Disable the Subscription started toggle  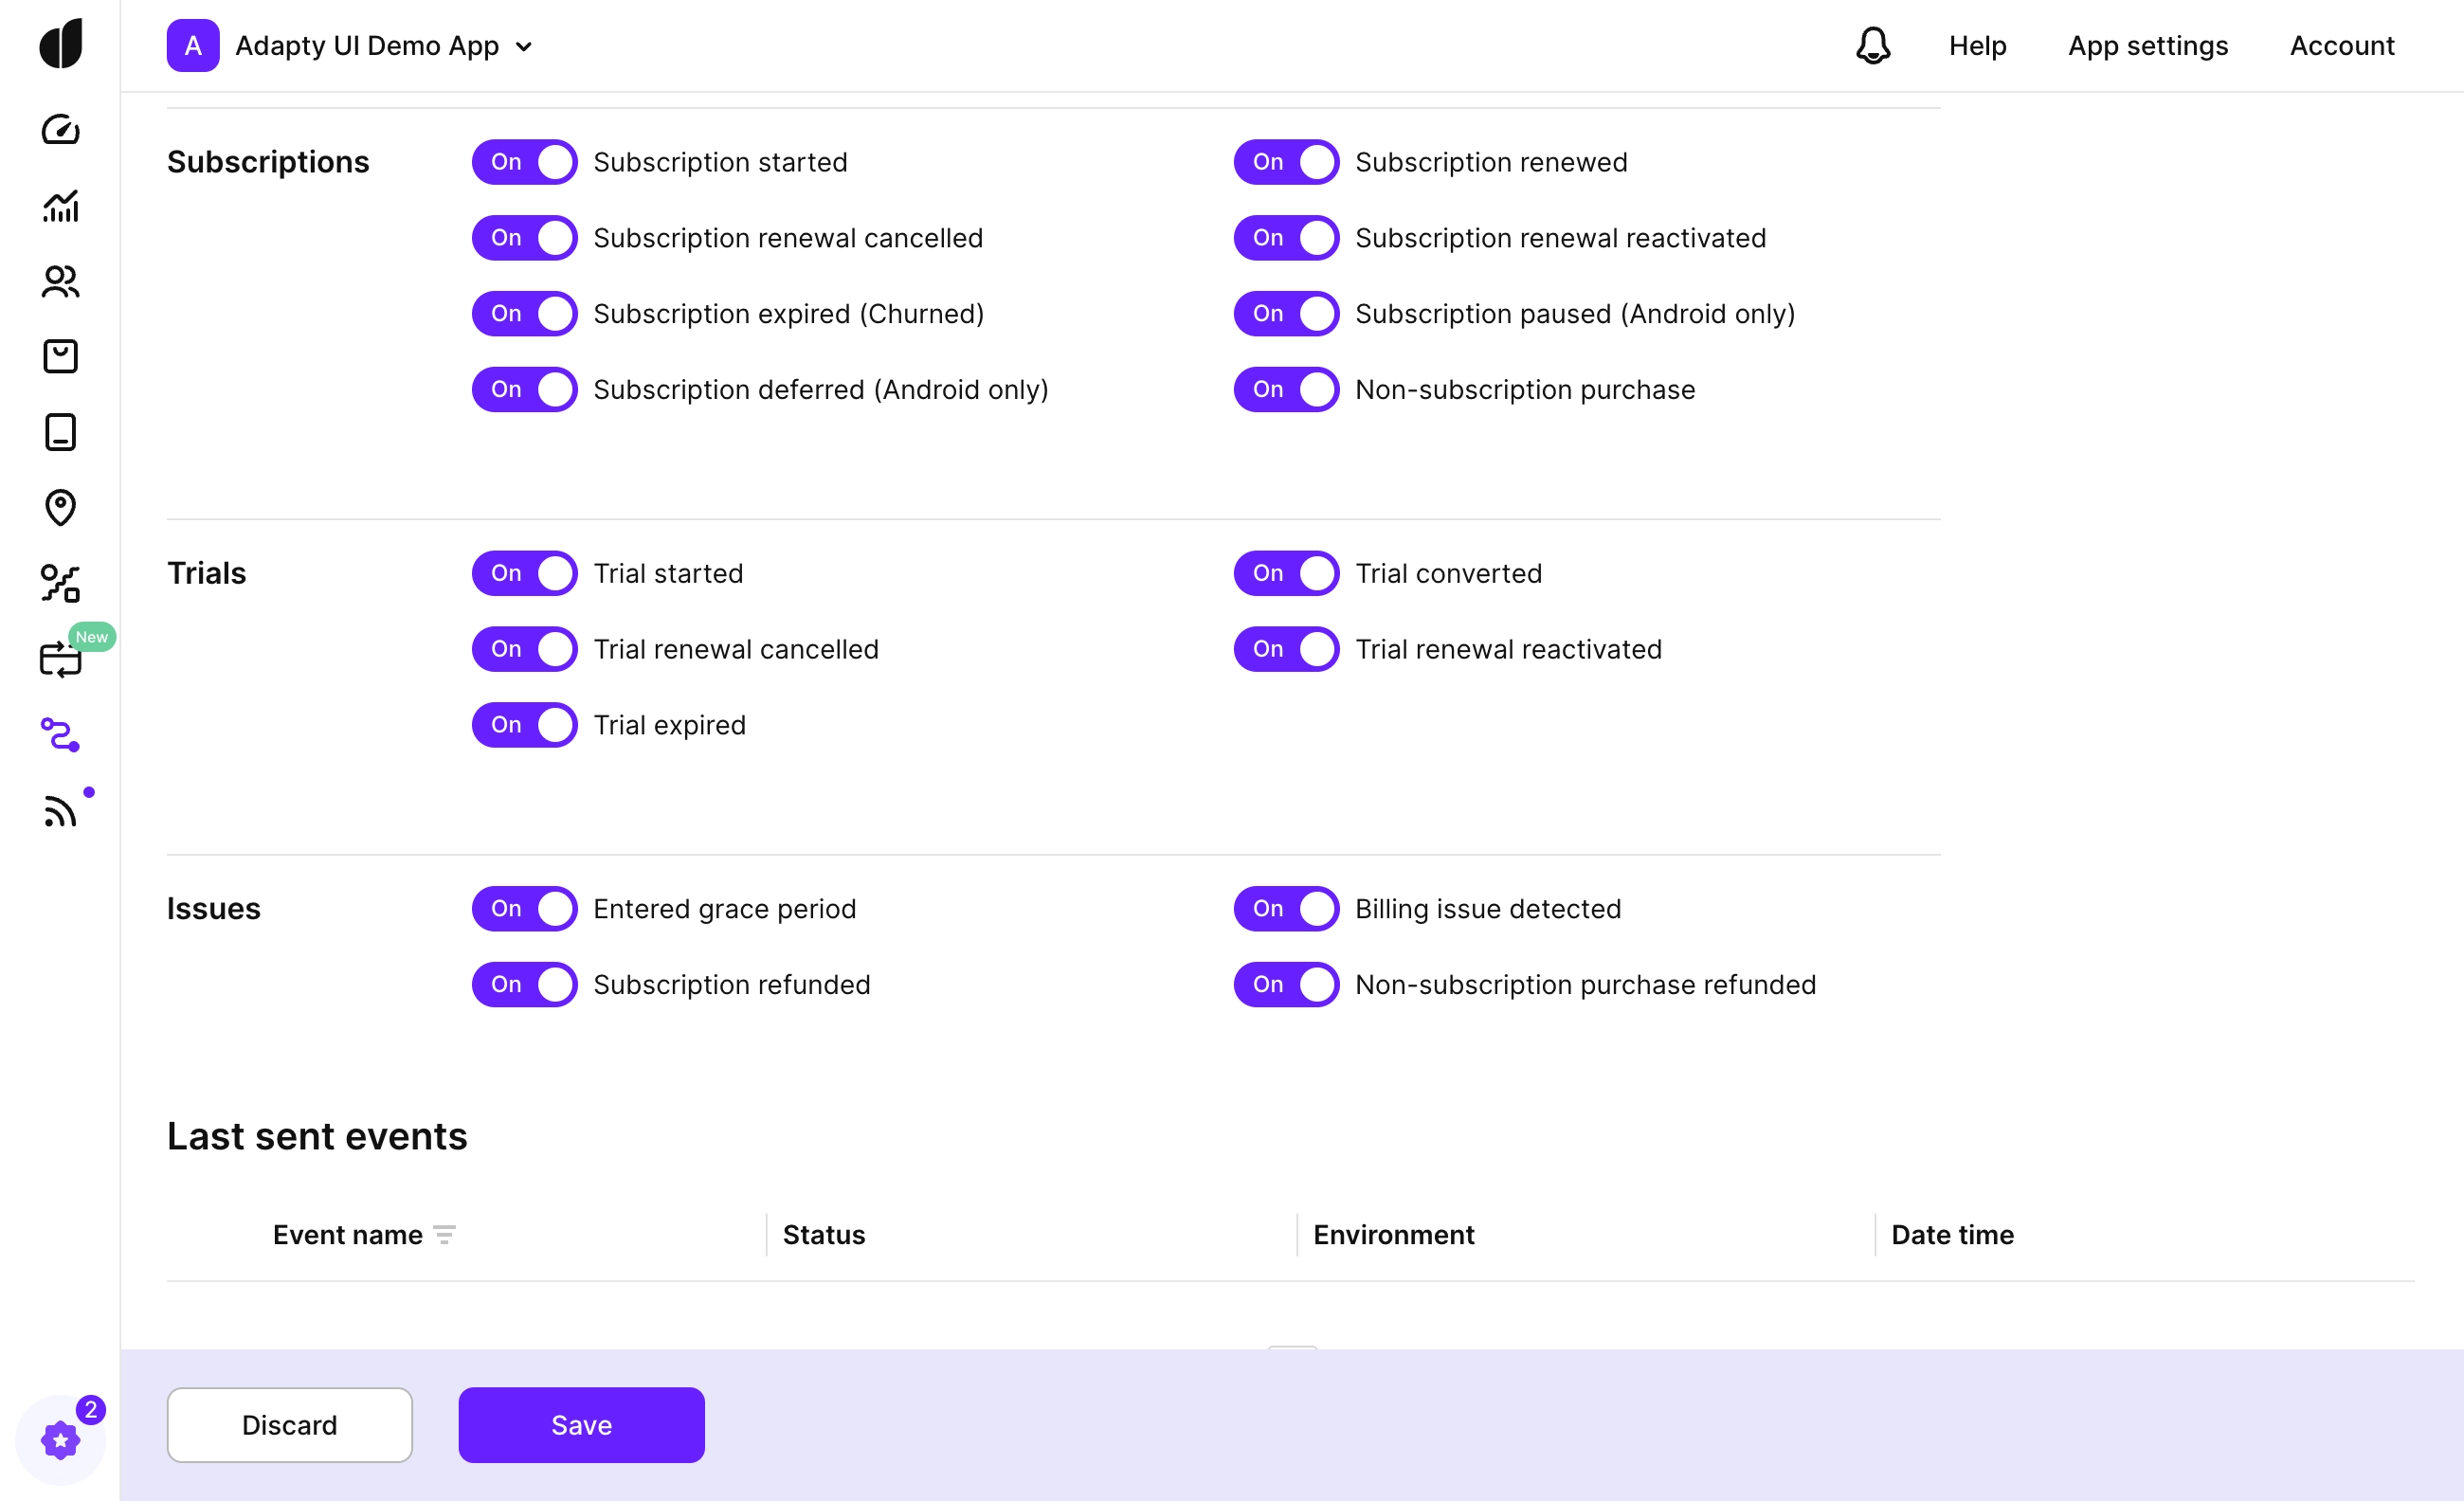click(x=524, y=161)
